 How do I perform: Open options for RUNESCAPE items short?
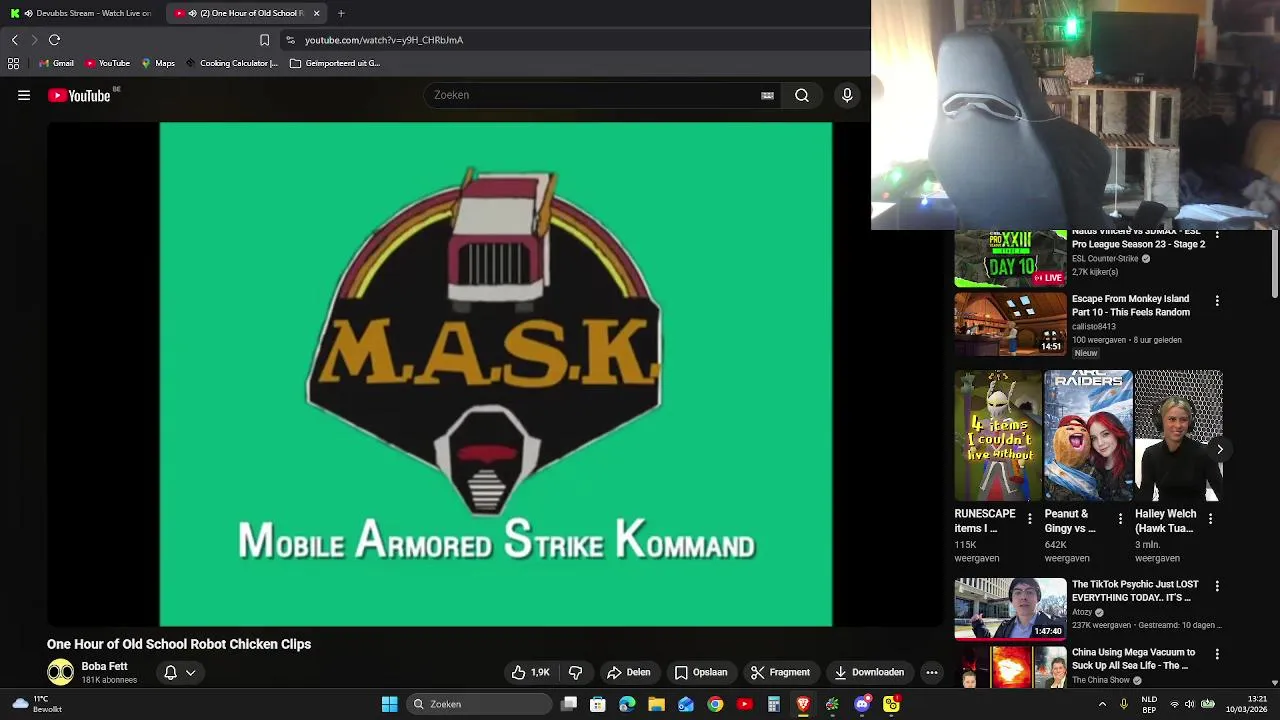pos(1029,519)
